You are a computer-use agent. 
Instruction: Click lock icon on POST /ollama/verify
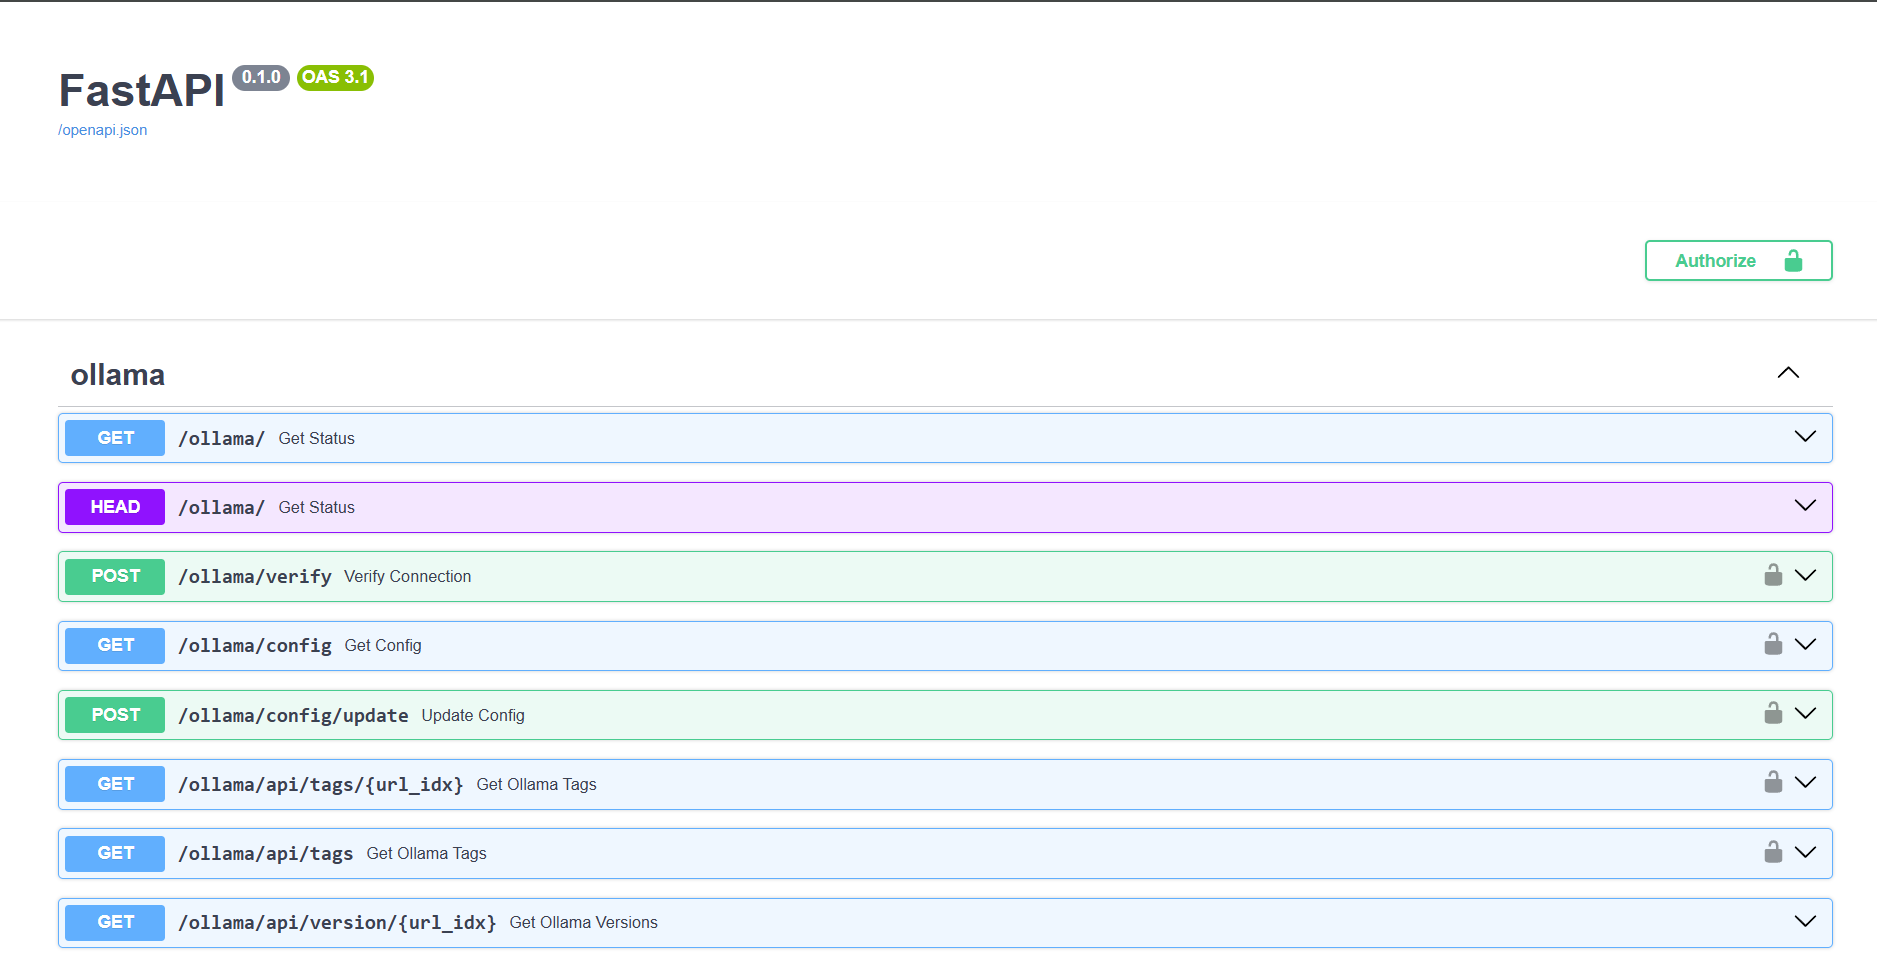pos(1773,575)
